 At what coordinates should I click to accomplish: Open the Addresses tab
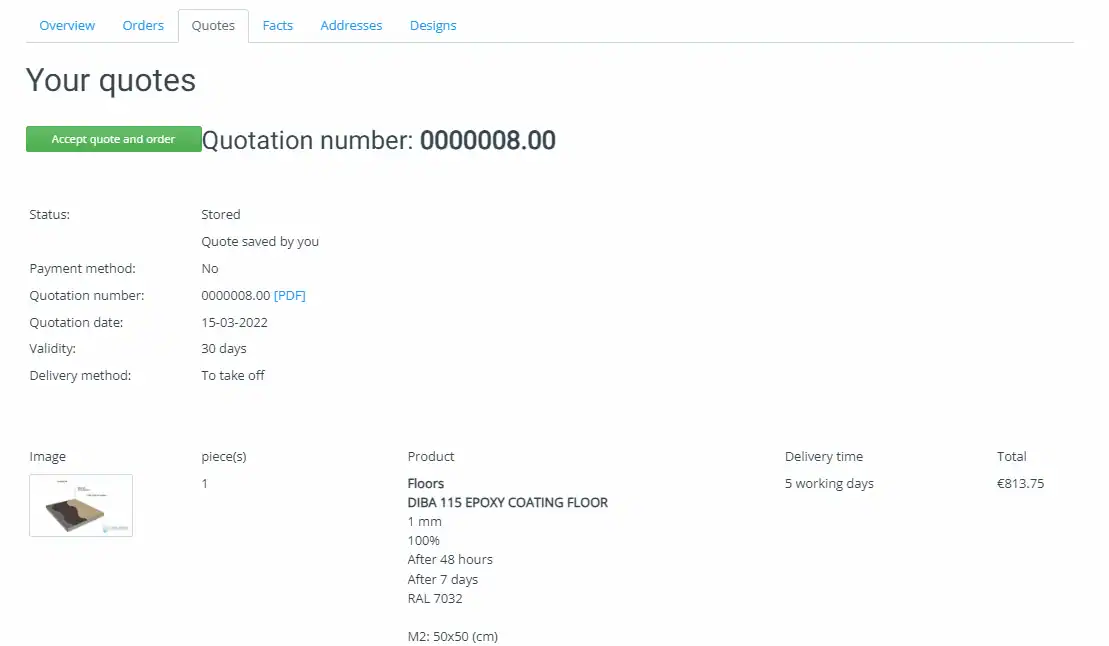click(x=351, y=25)
